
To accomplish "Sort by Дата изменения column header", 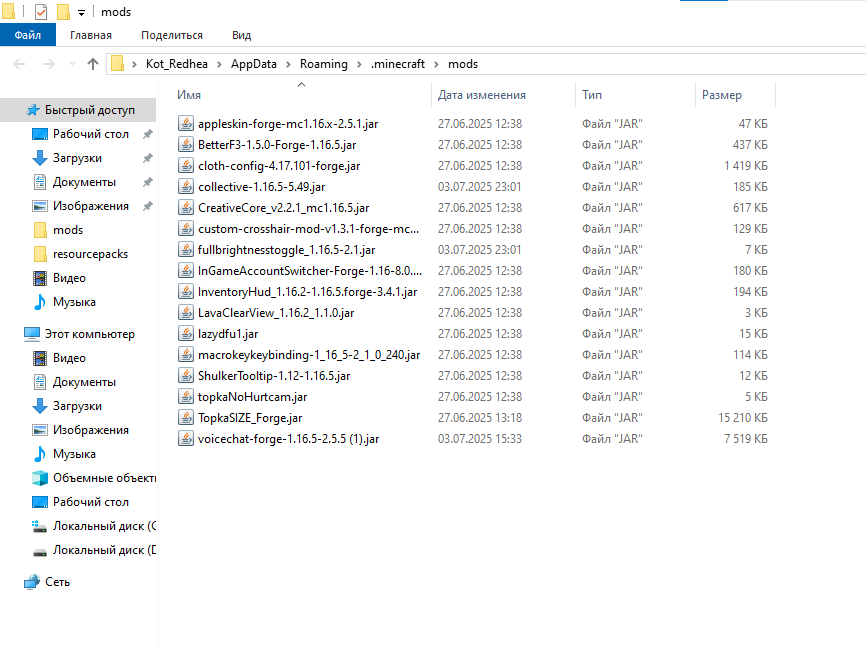I will (482, 95).
